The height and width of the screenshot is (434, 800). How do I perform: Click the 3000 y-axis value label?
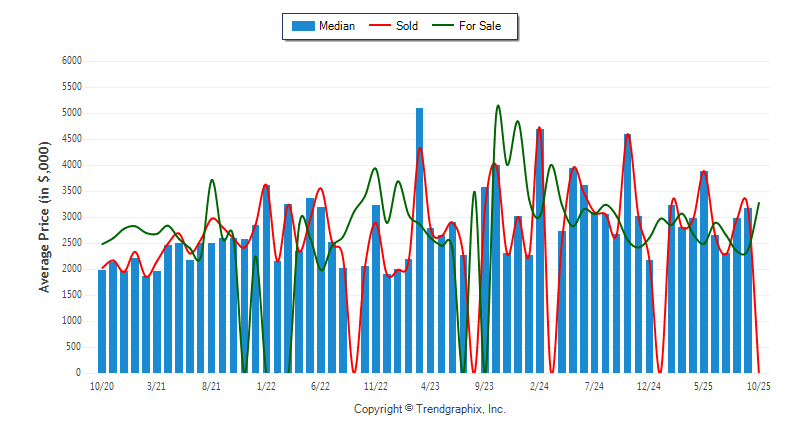click(71, 217)
